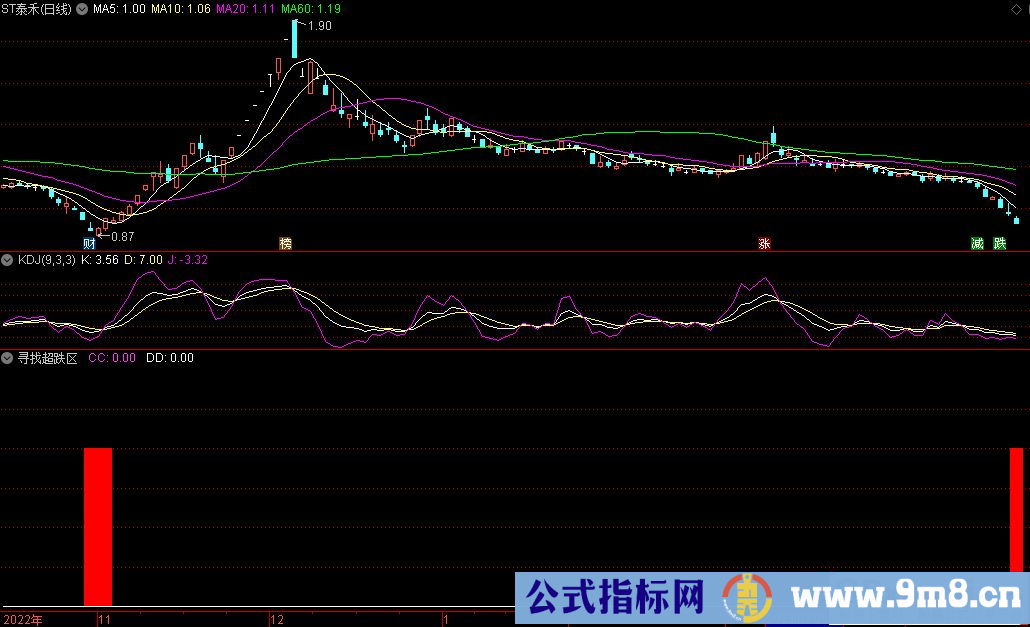The height and width of the screenshot is (627, 1030).
Task: Click the 减 event marker icon
Action: click(977, 244)
